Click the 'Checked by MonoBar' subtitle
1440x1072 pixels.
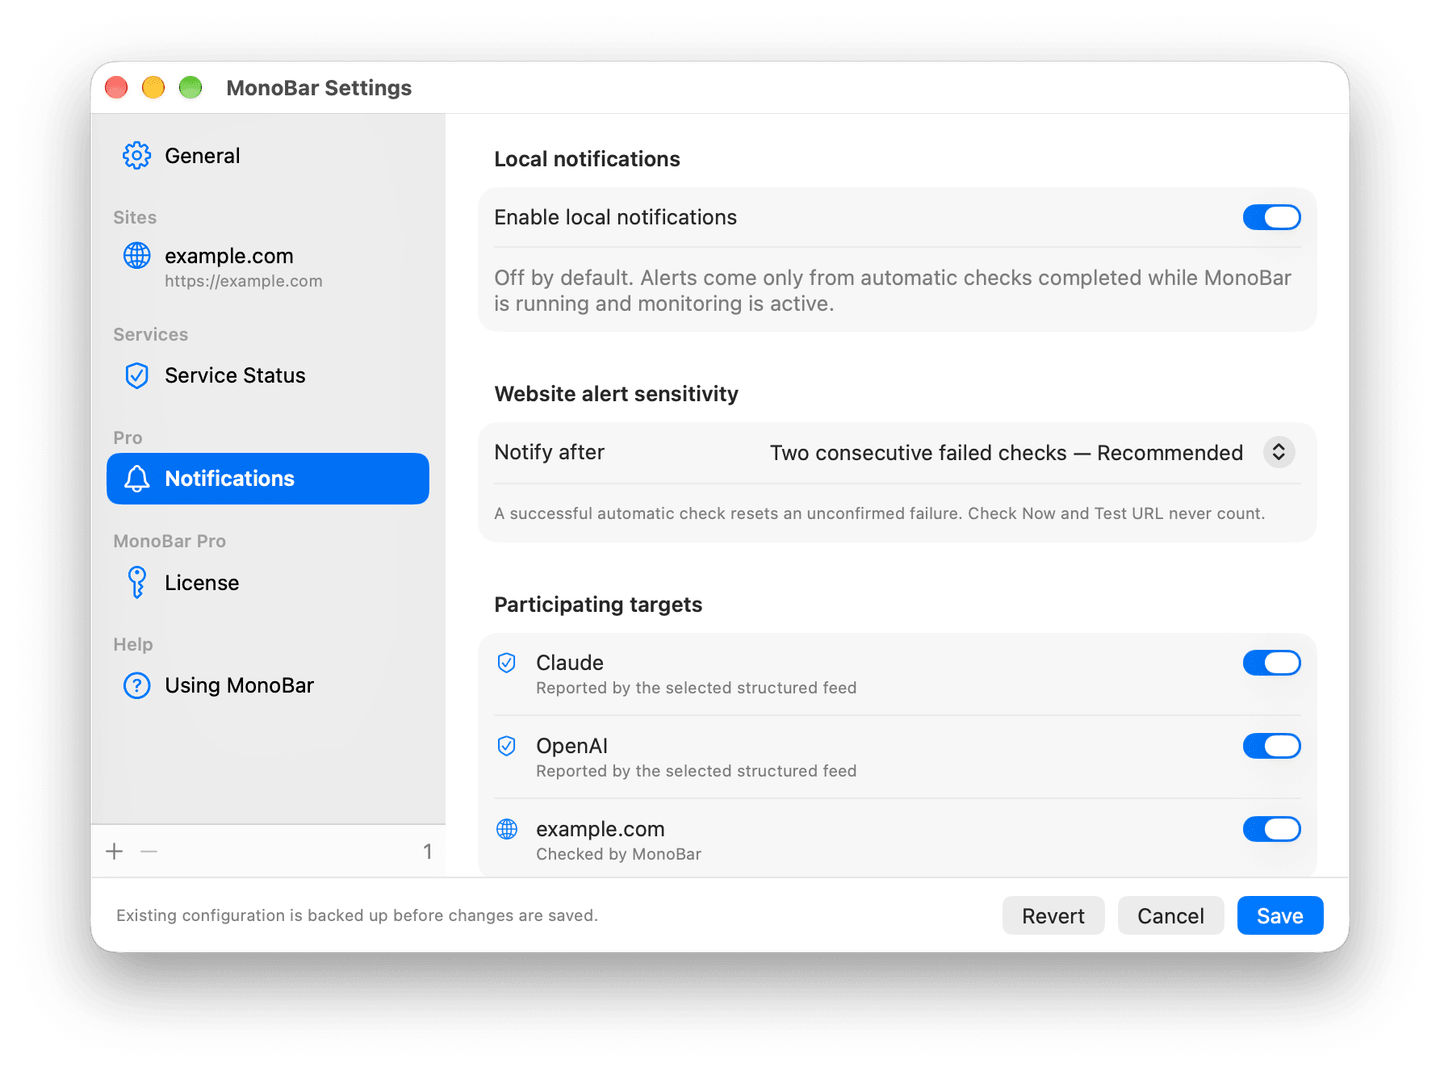(619, 855)
